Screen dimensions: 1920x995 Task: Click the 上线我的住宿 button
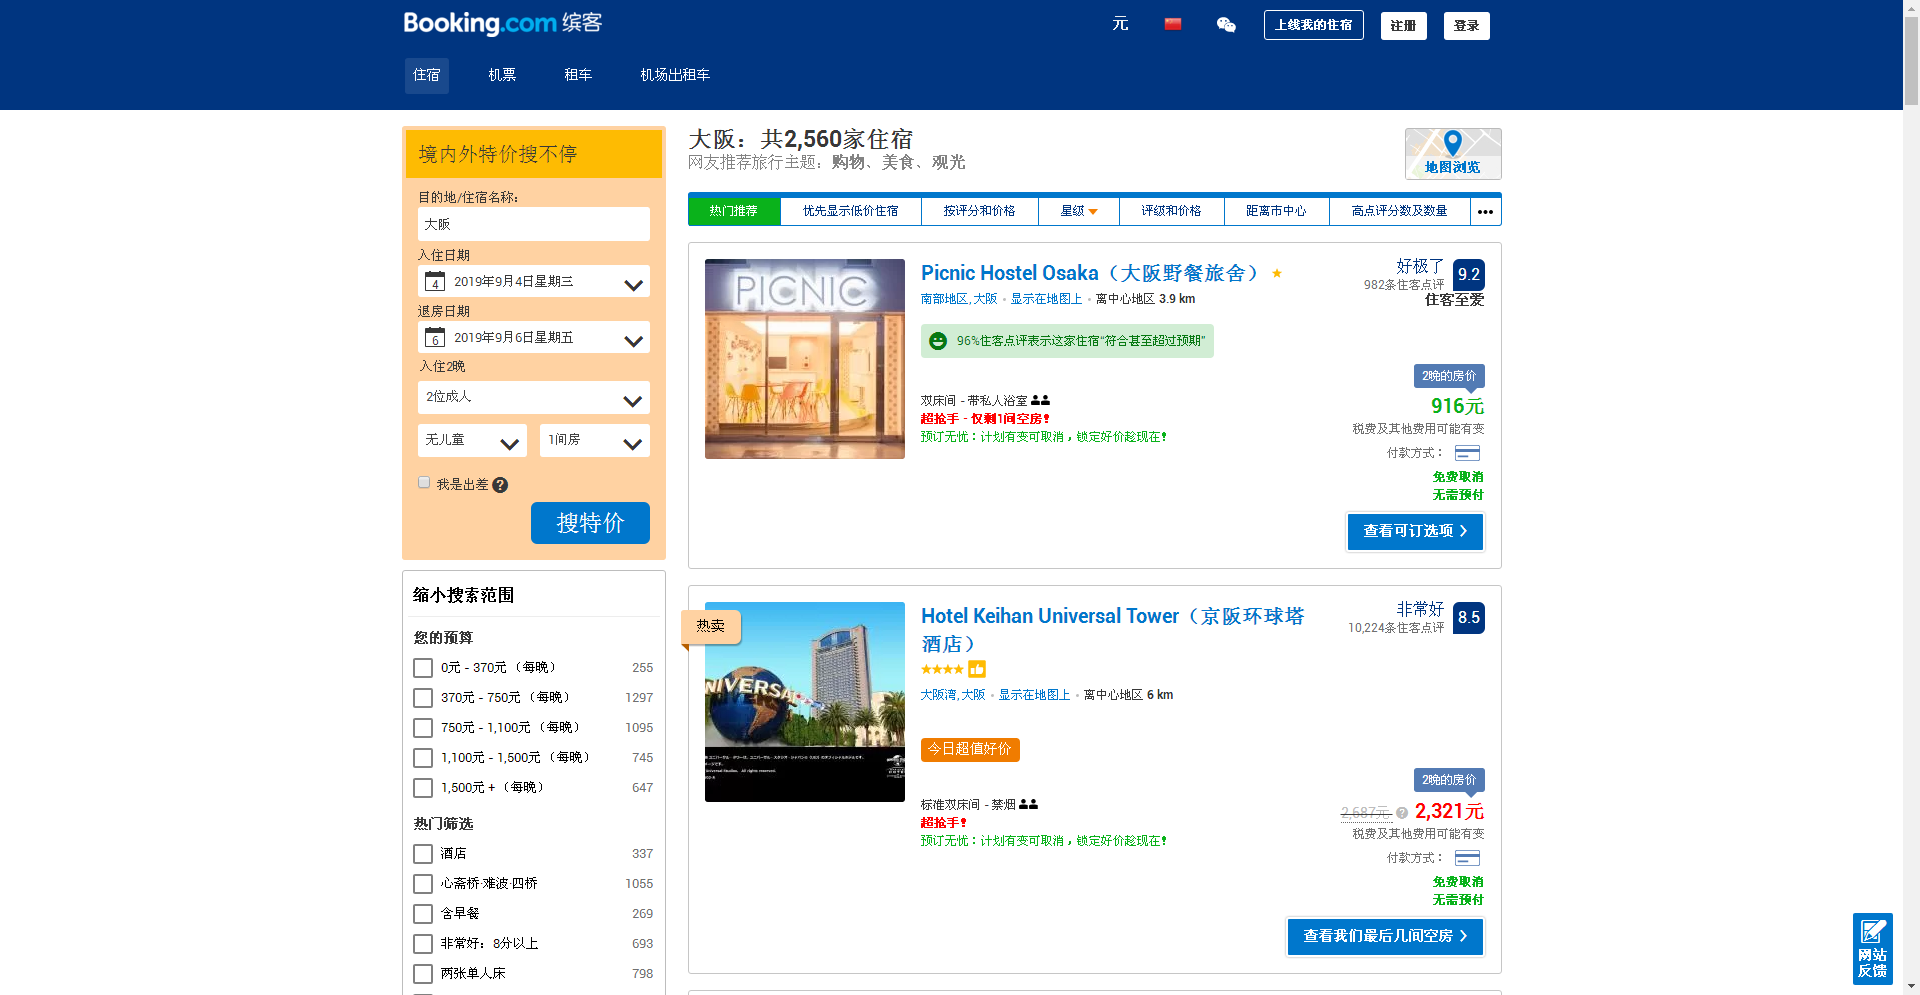tap(1314, 25)
